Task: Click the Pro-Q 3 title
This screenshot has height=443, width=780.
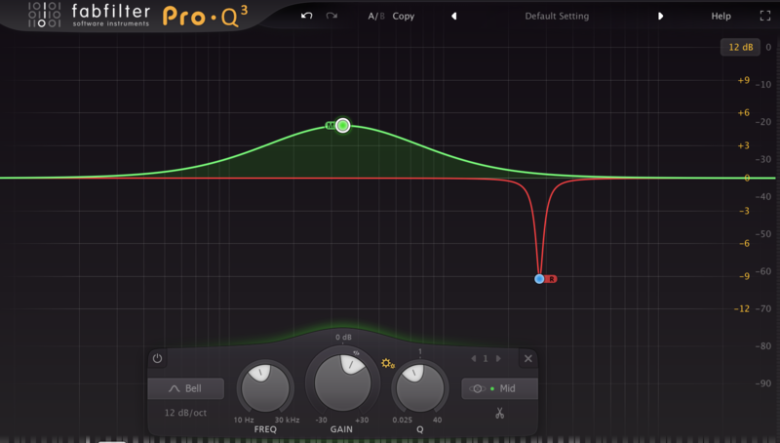Action: pyautogui.click(x=205, y=16)
